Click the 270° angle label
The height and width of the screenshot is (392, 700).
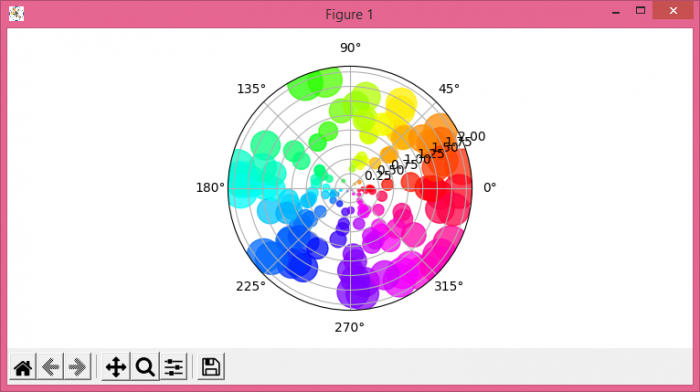tap(350, 327)
